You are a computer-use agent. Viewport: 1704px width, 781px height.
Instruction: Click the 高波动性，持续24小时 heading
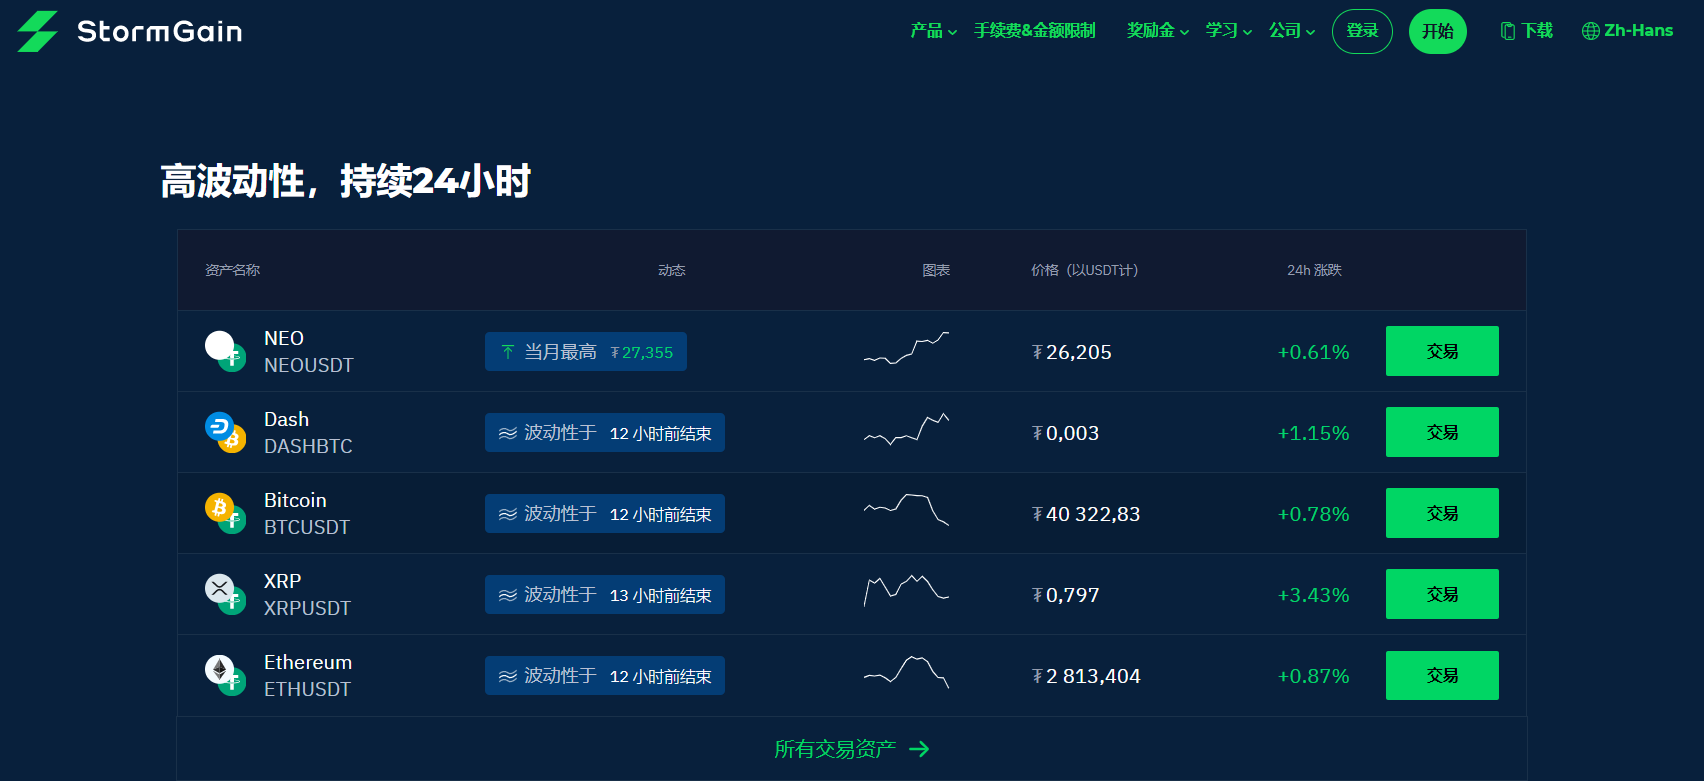coord(346,181)
